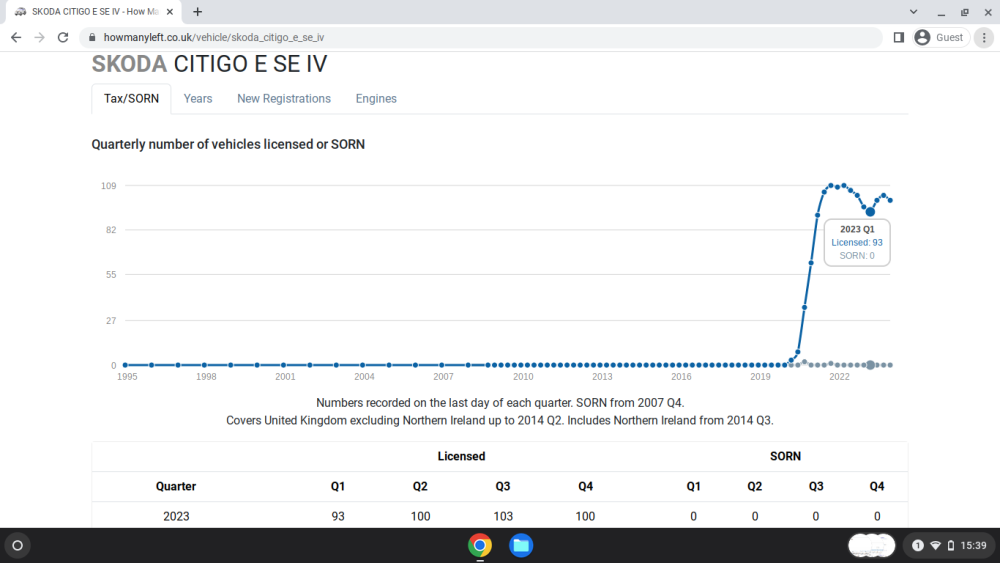The image size is (1000, 563).
Task: View site security lock info
Action: (x=92, y=38)
